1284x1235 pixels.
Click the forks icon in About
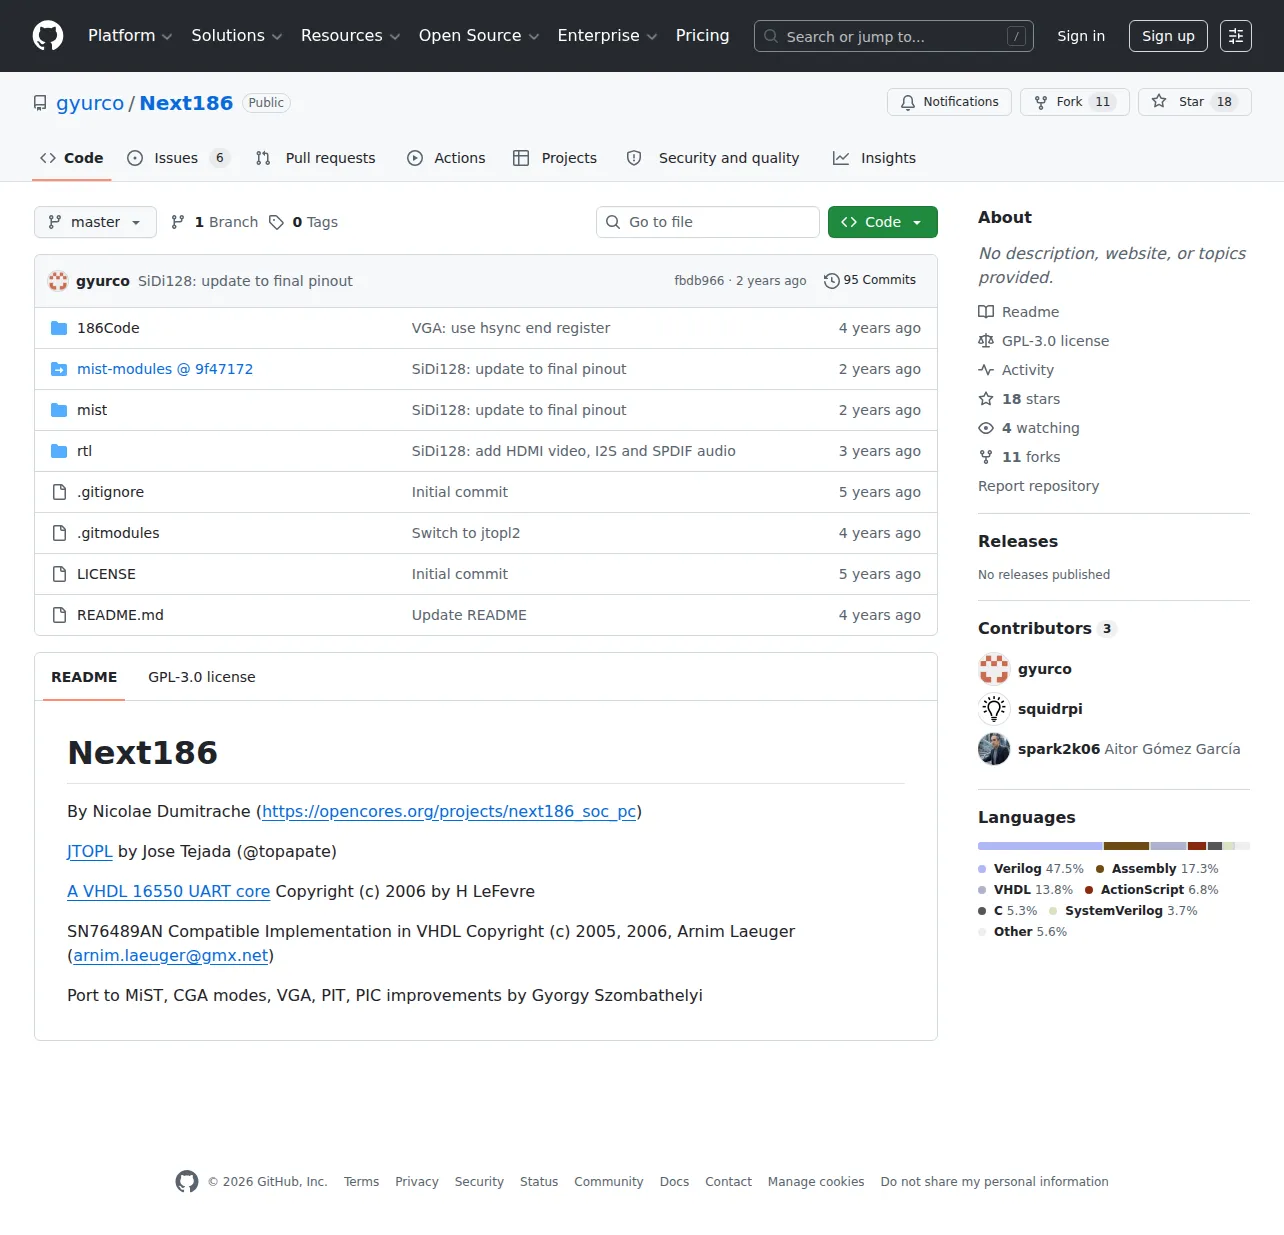(986, 457)
